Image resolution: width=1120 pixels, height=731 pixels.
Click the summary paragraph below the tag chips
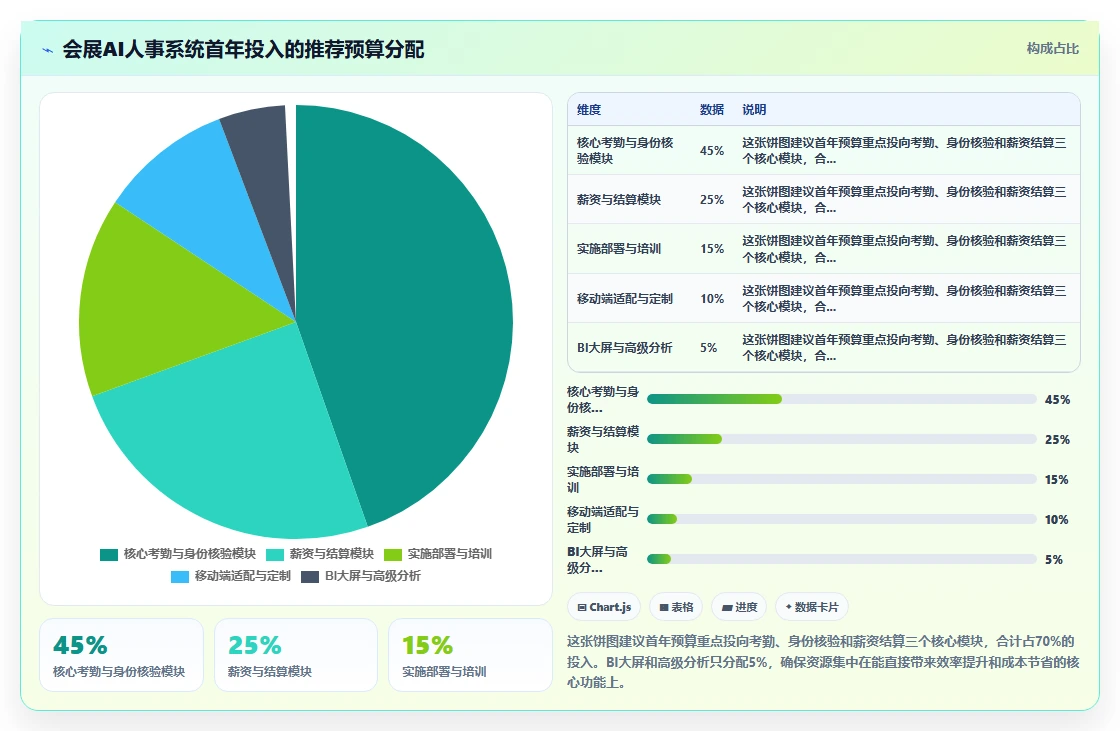[x=823, y=662]
